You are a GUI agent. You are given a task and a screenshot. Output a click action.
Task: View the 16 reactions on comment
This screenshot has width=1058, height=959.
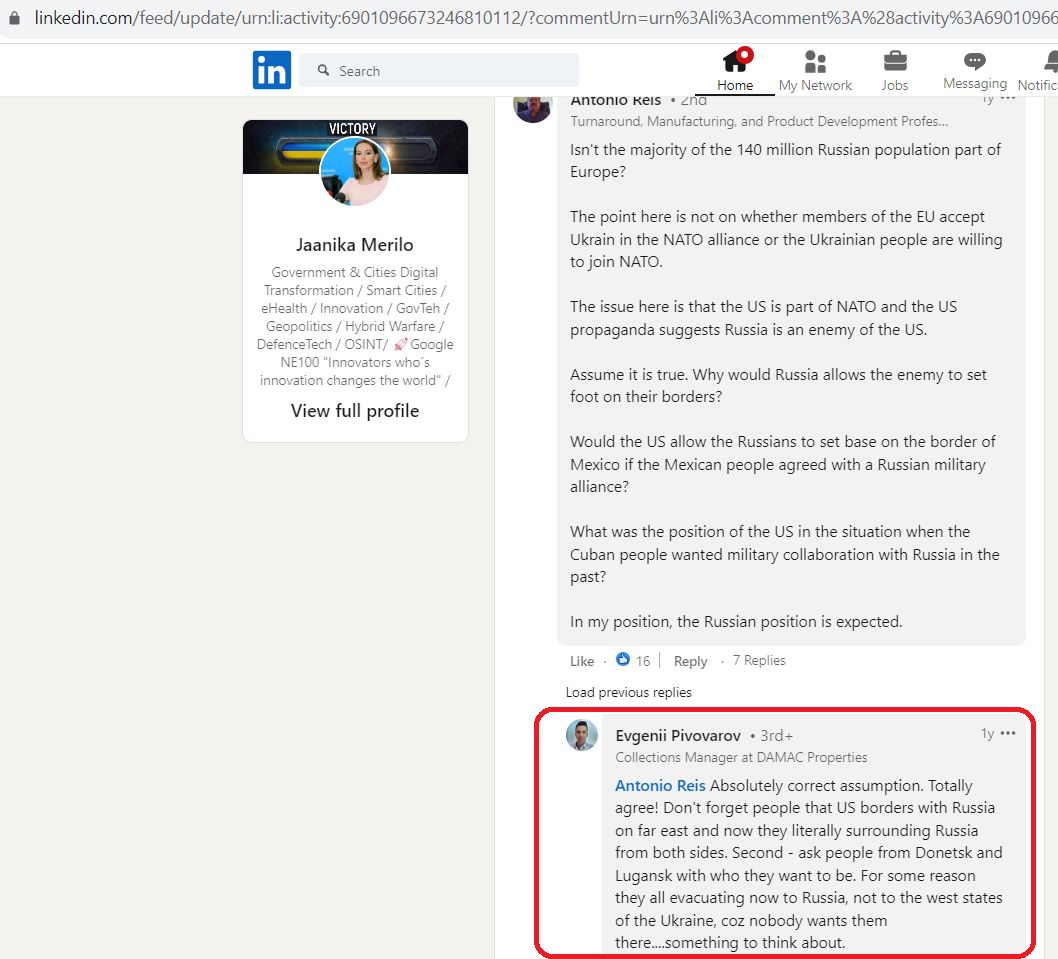pos(633,660)
